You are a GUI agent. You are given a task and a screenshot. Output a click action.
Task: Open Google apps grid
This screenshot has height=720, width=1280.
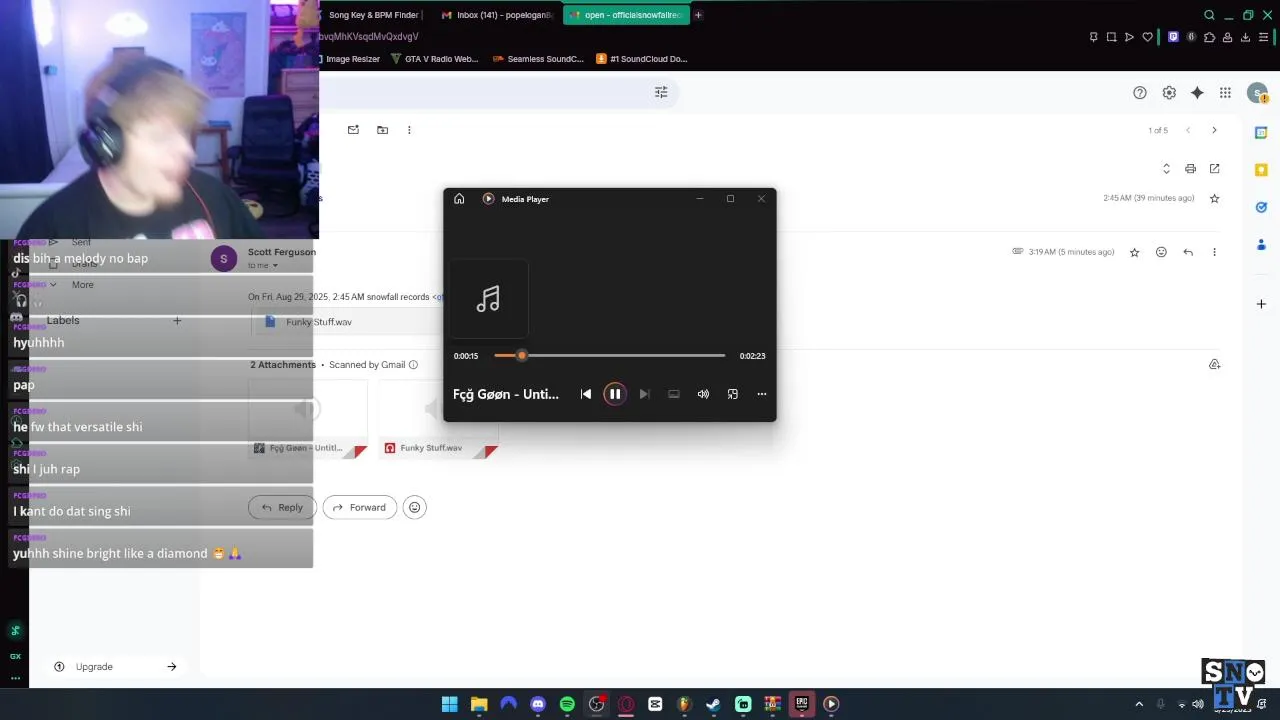1225,93
